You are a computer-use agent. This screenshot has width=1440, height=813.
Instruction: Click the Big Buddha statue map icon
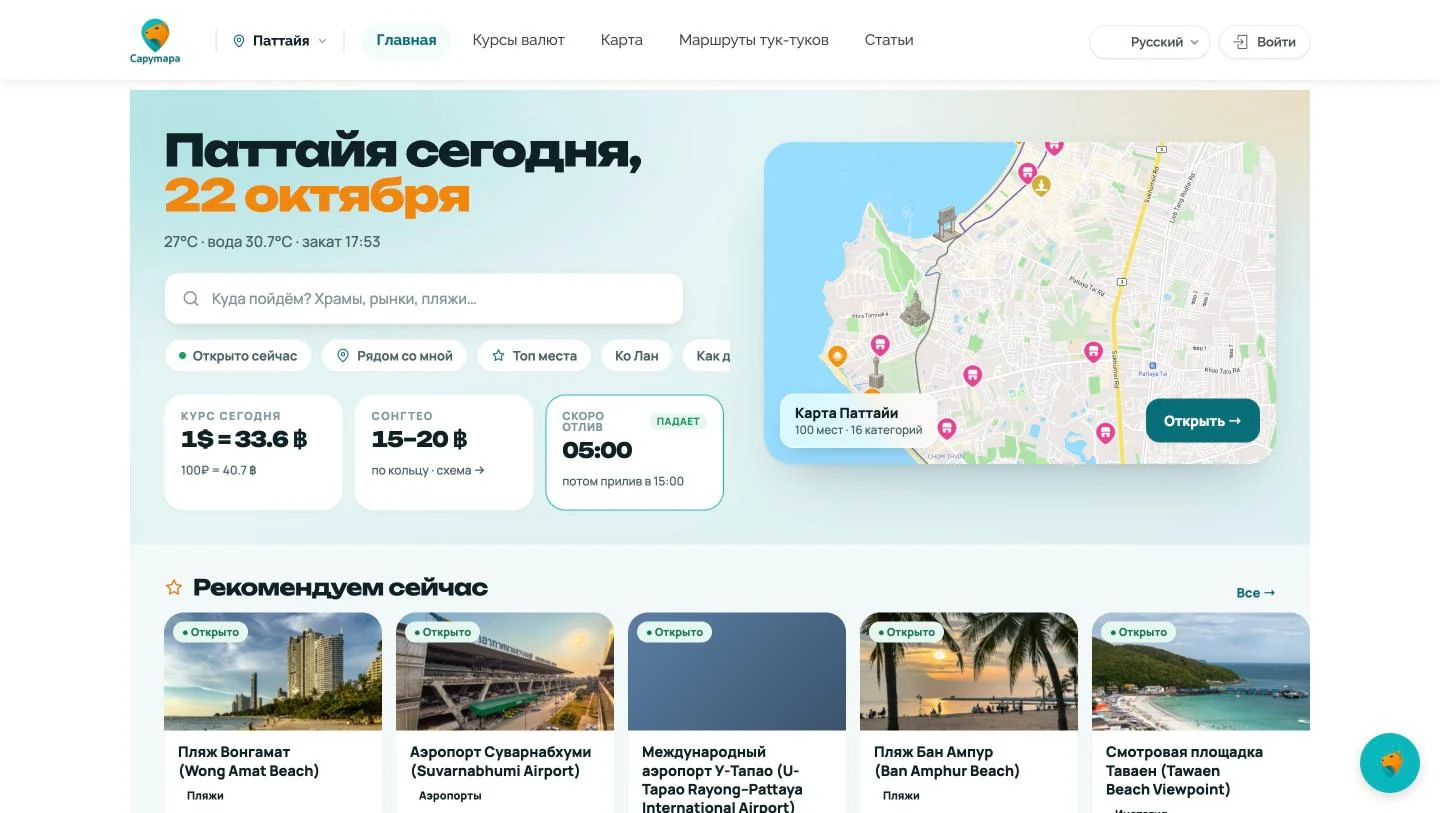pos(914,307)
